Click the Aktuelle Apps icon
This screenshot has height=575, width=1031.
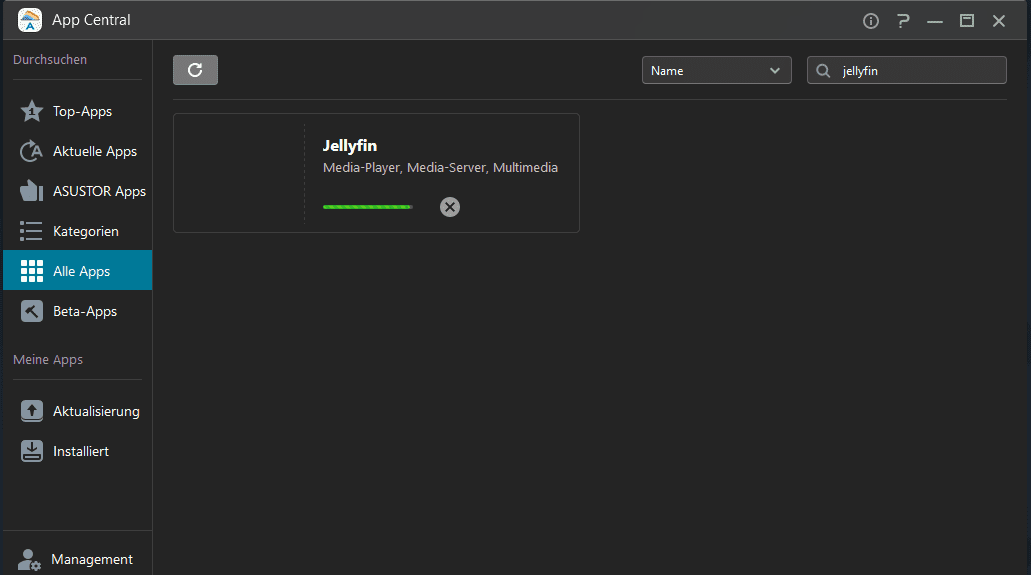click(32, 151)
